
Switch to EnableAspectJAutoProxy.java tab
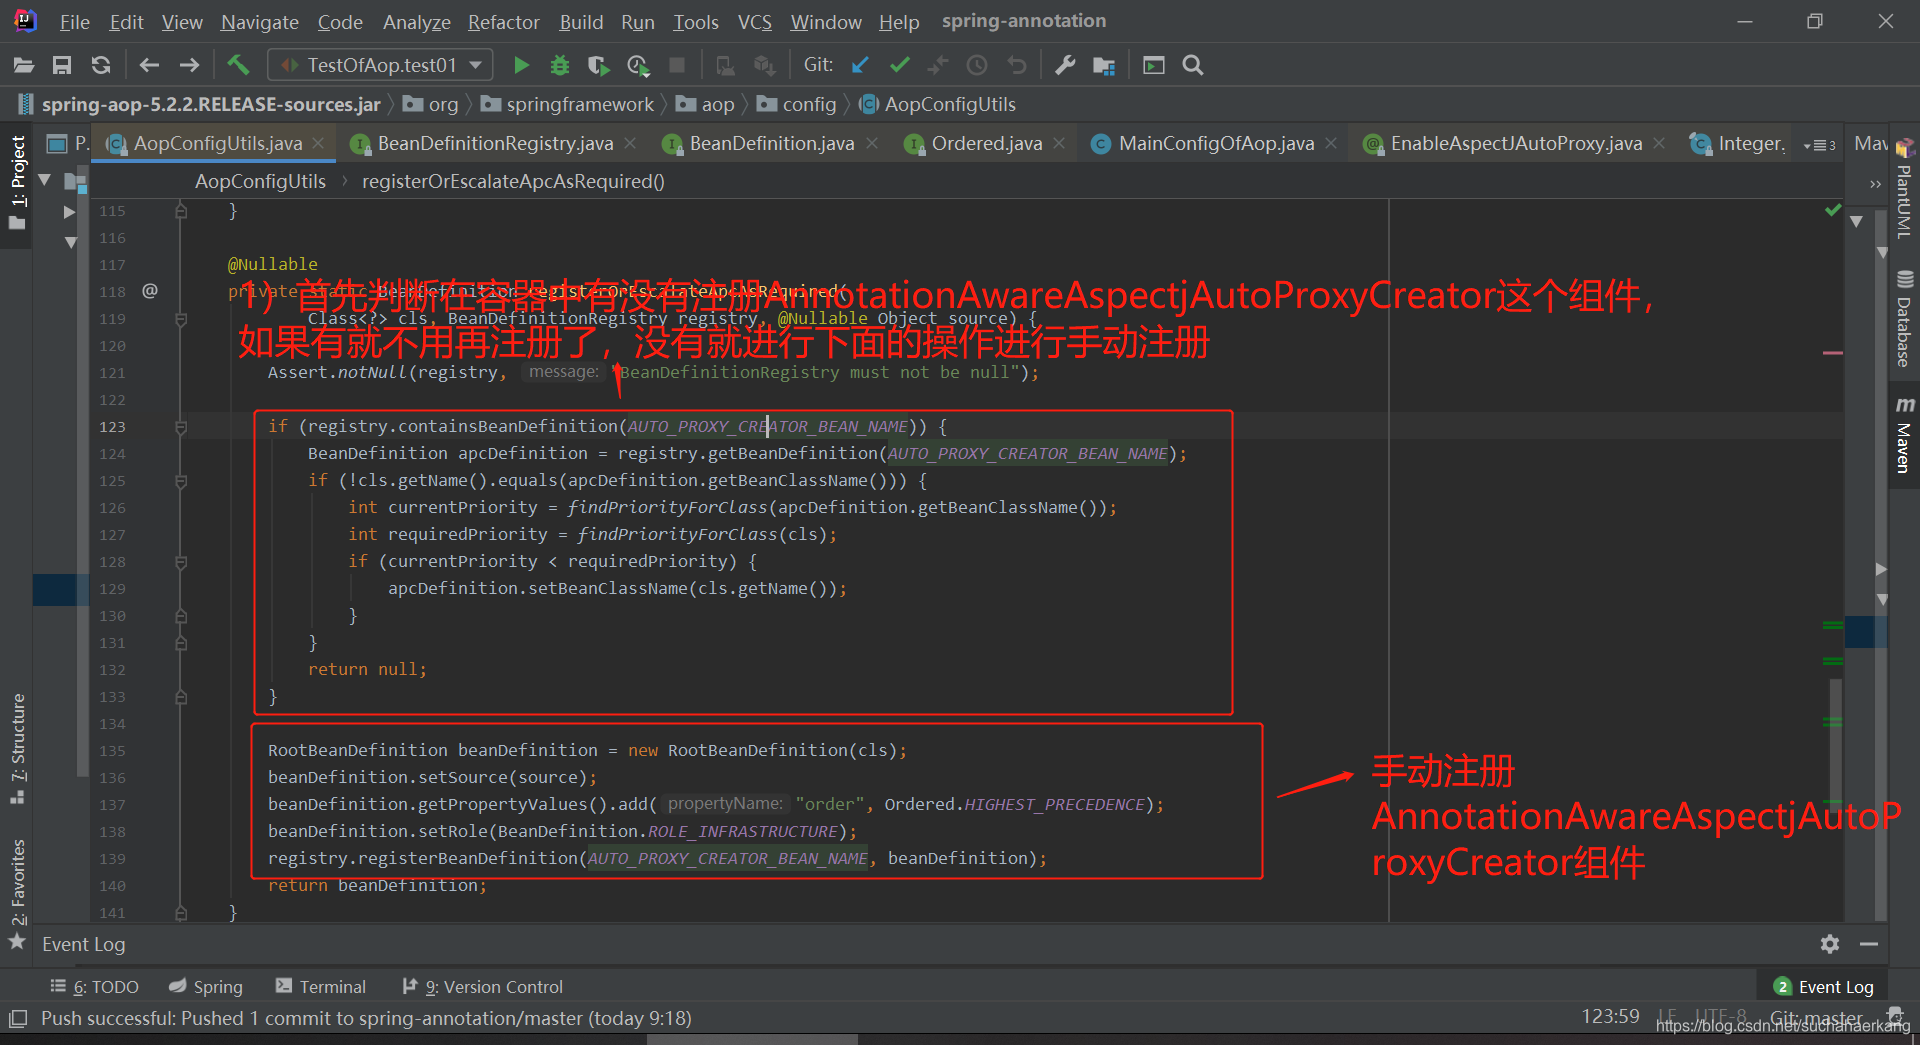click(1516, 144)
